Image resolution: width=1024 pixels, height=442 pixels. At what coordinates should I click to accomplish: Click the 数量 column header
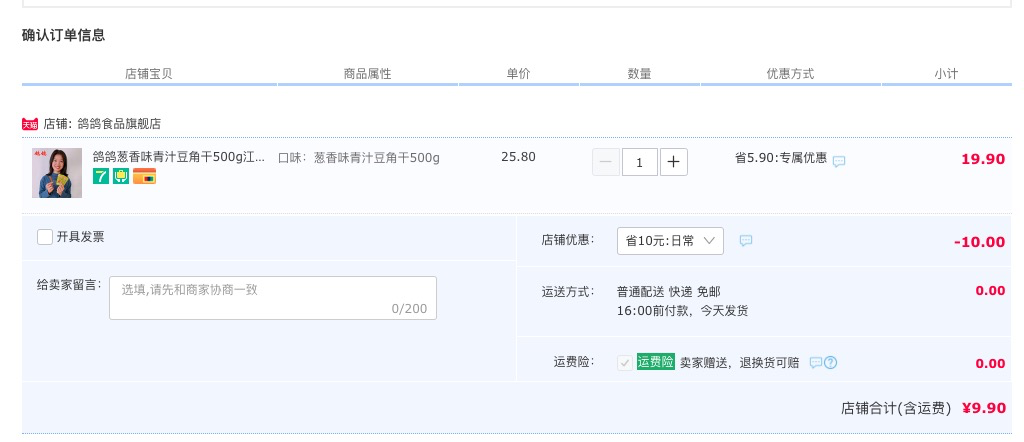(639, 74)
